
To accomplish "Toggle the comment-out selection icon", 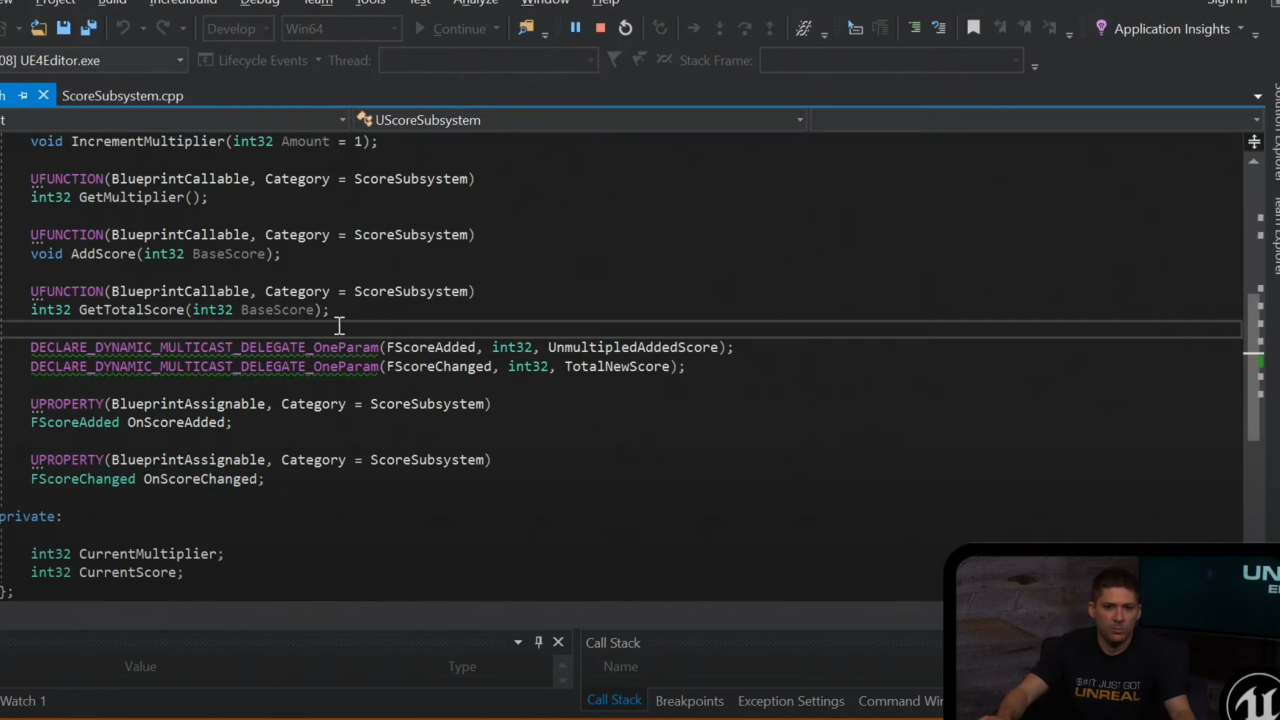I will pyautogui.click(x=916, y=28).
